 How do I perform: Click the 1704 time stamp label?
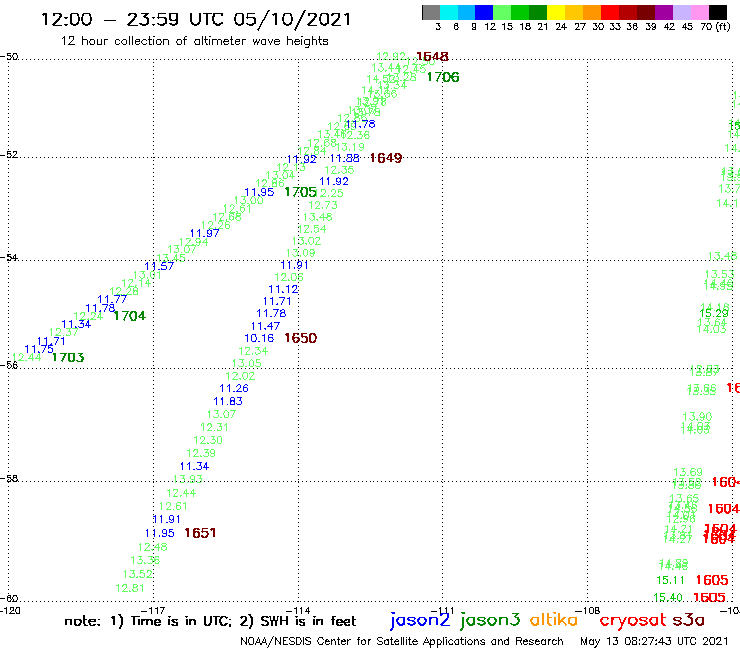[x=130, y=316]
